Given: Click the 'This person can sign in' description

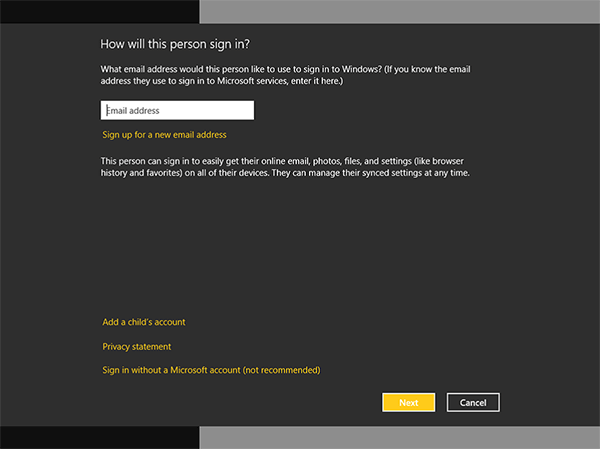Looking at the screenshot, I should [285, 166].
